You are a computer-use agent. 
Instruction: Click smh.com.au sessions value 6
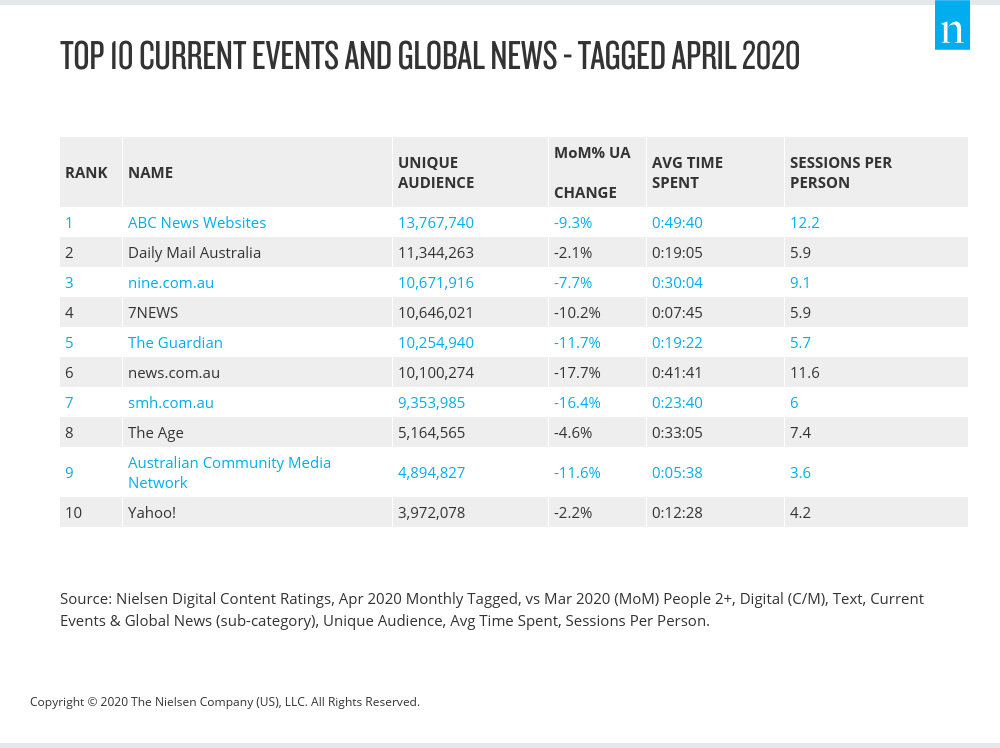click(x=794, y=402)
